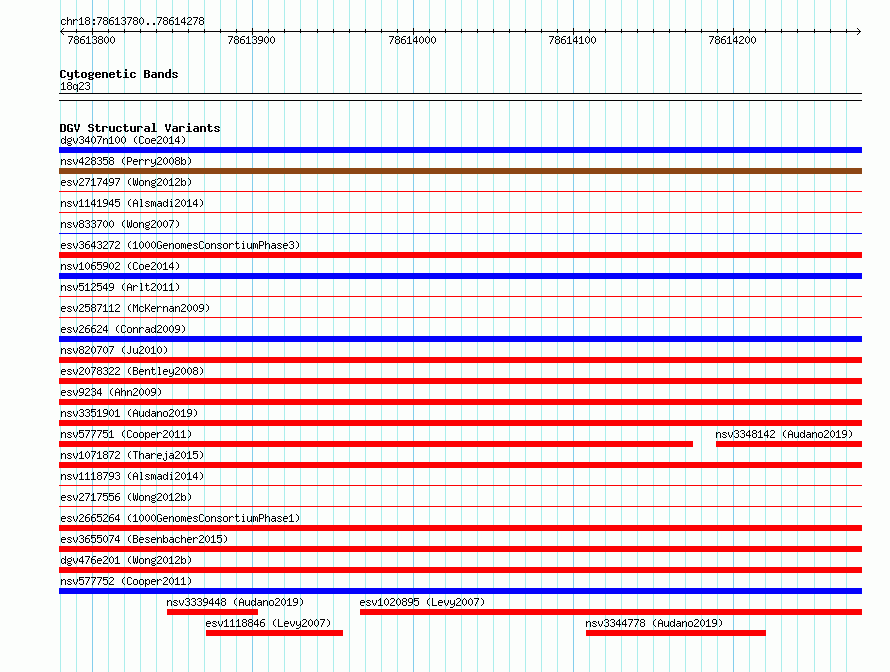Click esv3655074 (Besenbacher2015) label

[144, 539]
